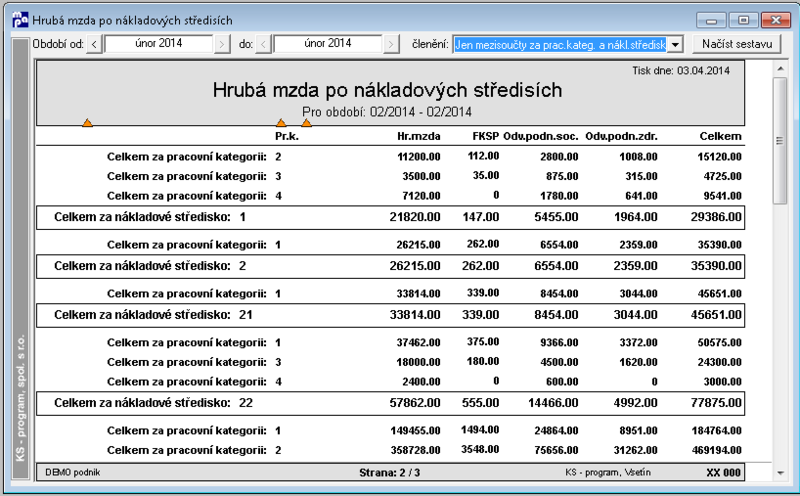
Task: Click the value 24300.00 in Celkem
Action: (x=719, y=362)
